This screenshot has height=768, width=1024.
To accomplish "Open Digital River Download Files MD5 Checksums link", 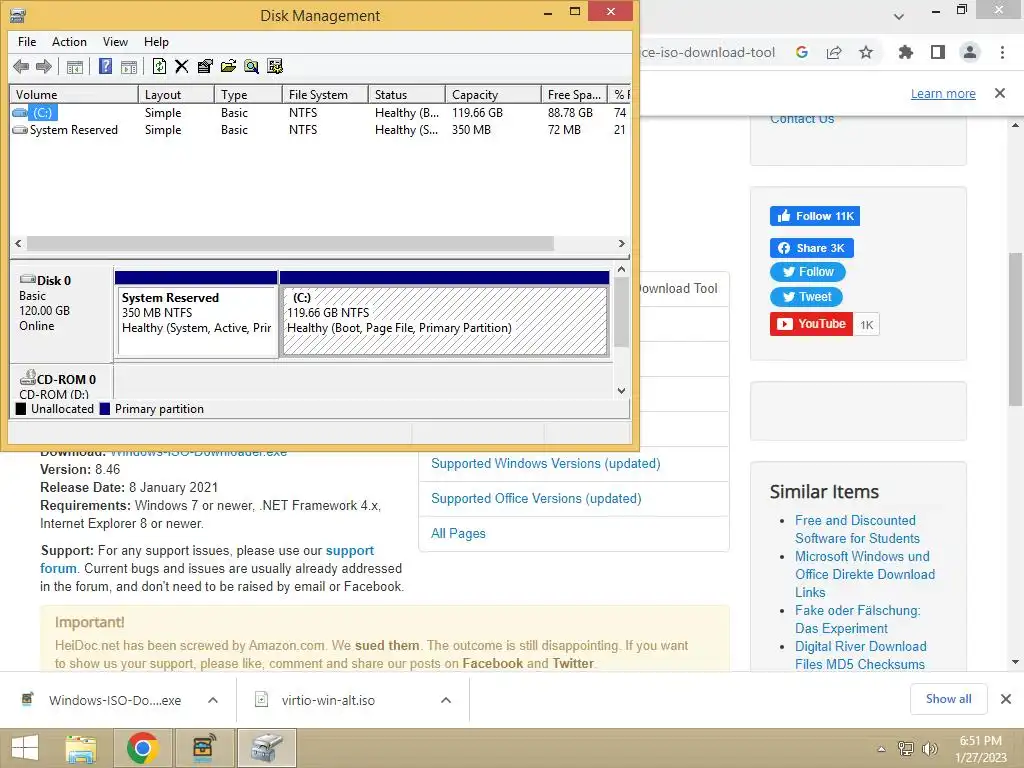I will point(860,656).
